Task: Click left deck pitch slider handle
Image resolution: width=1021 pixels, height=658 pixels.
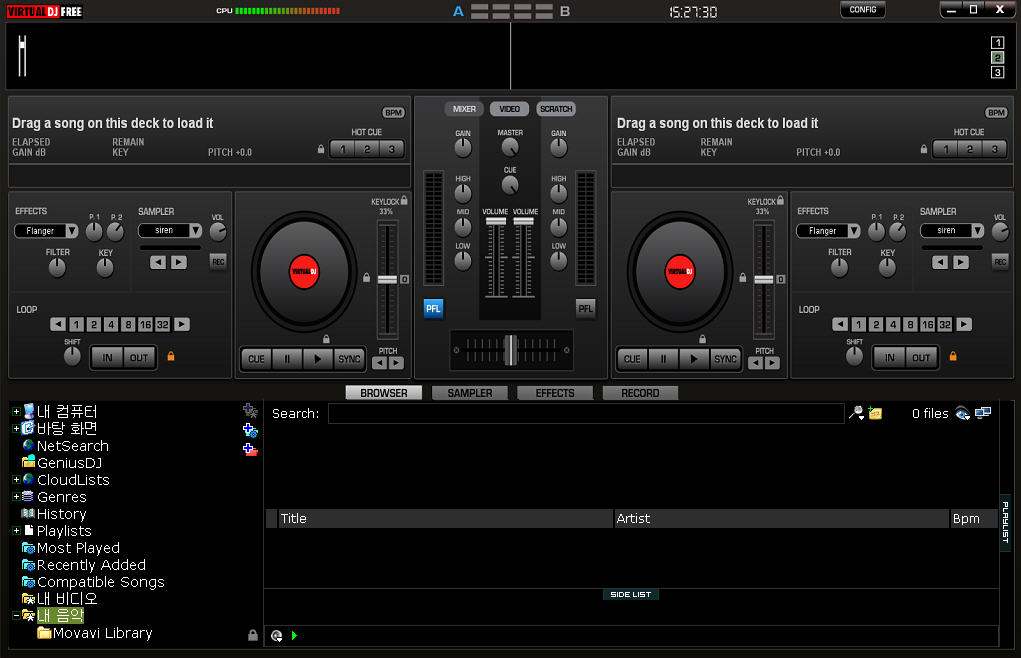Action: 387,280
